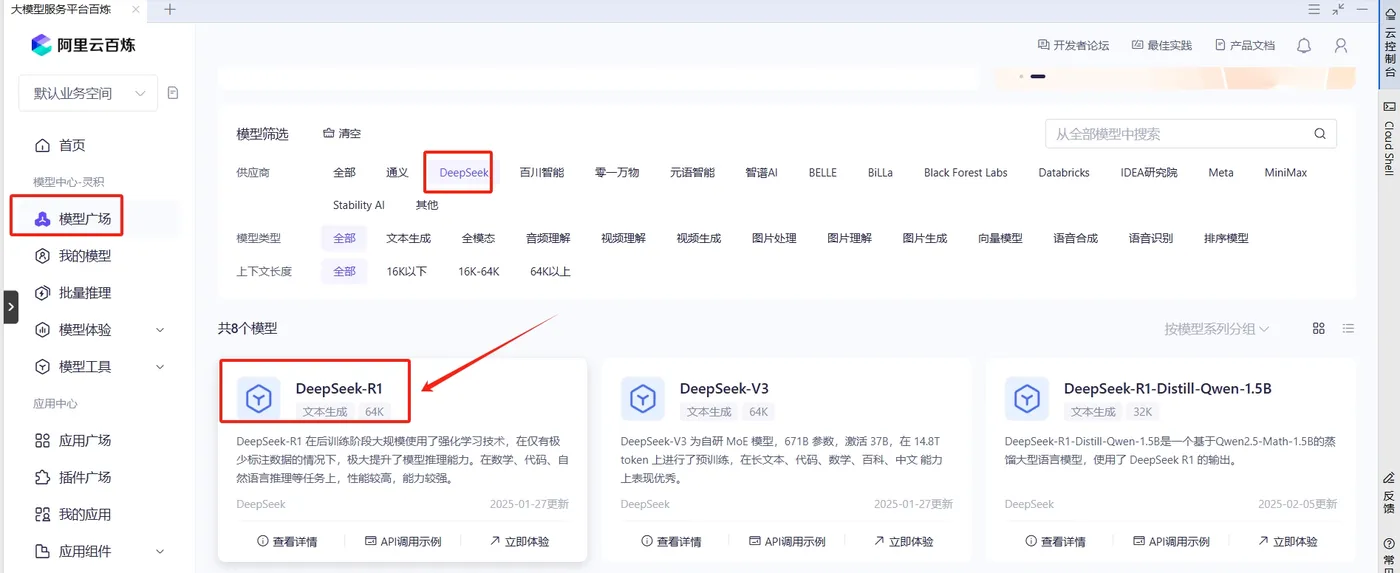Screen dimensions: 1400x573
Task: Open 反馈 feedback in right strip
Action: coord(1389,493)
